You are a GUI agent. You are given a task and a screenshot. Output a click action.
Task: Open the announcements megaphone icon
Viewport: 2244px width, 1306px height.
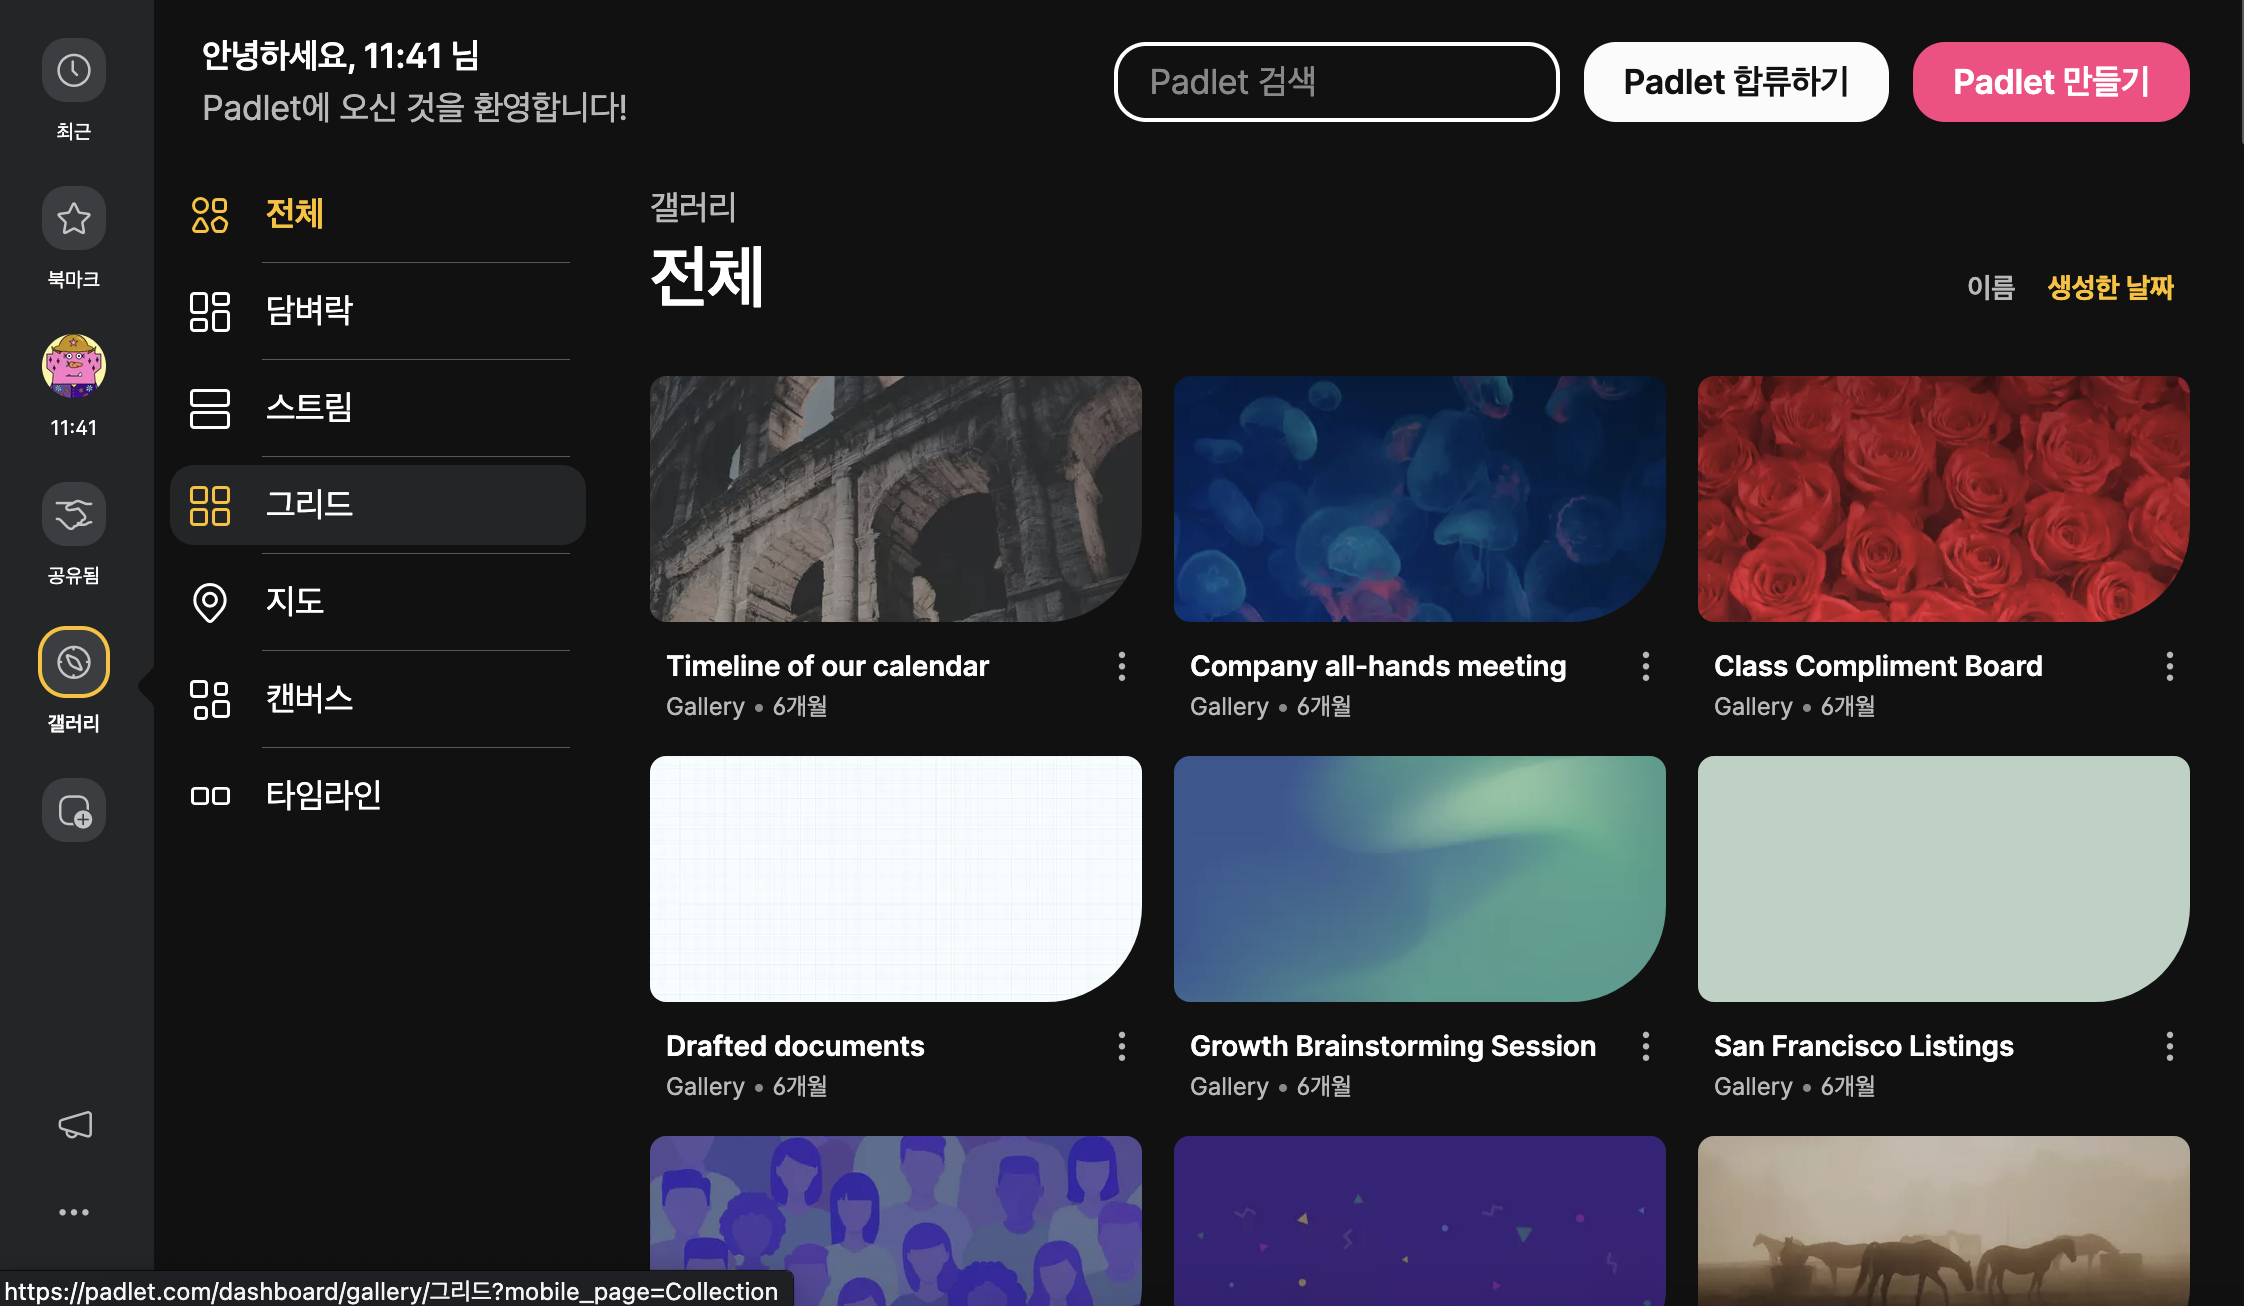75,1125
